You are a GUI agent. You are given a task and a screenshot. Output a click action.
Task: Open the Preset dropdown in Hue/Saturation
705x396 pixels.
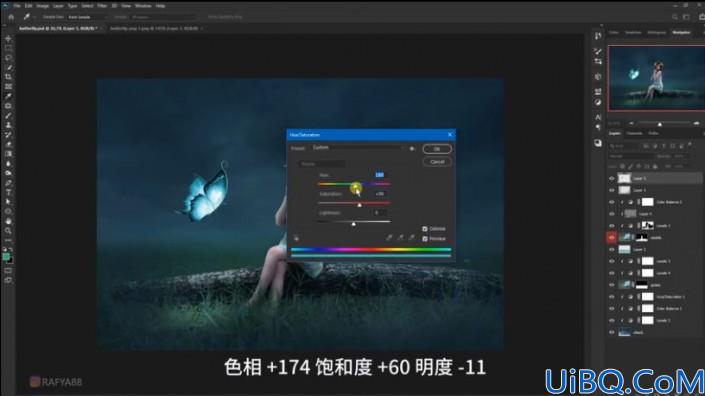pos(358,148)
